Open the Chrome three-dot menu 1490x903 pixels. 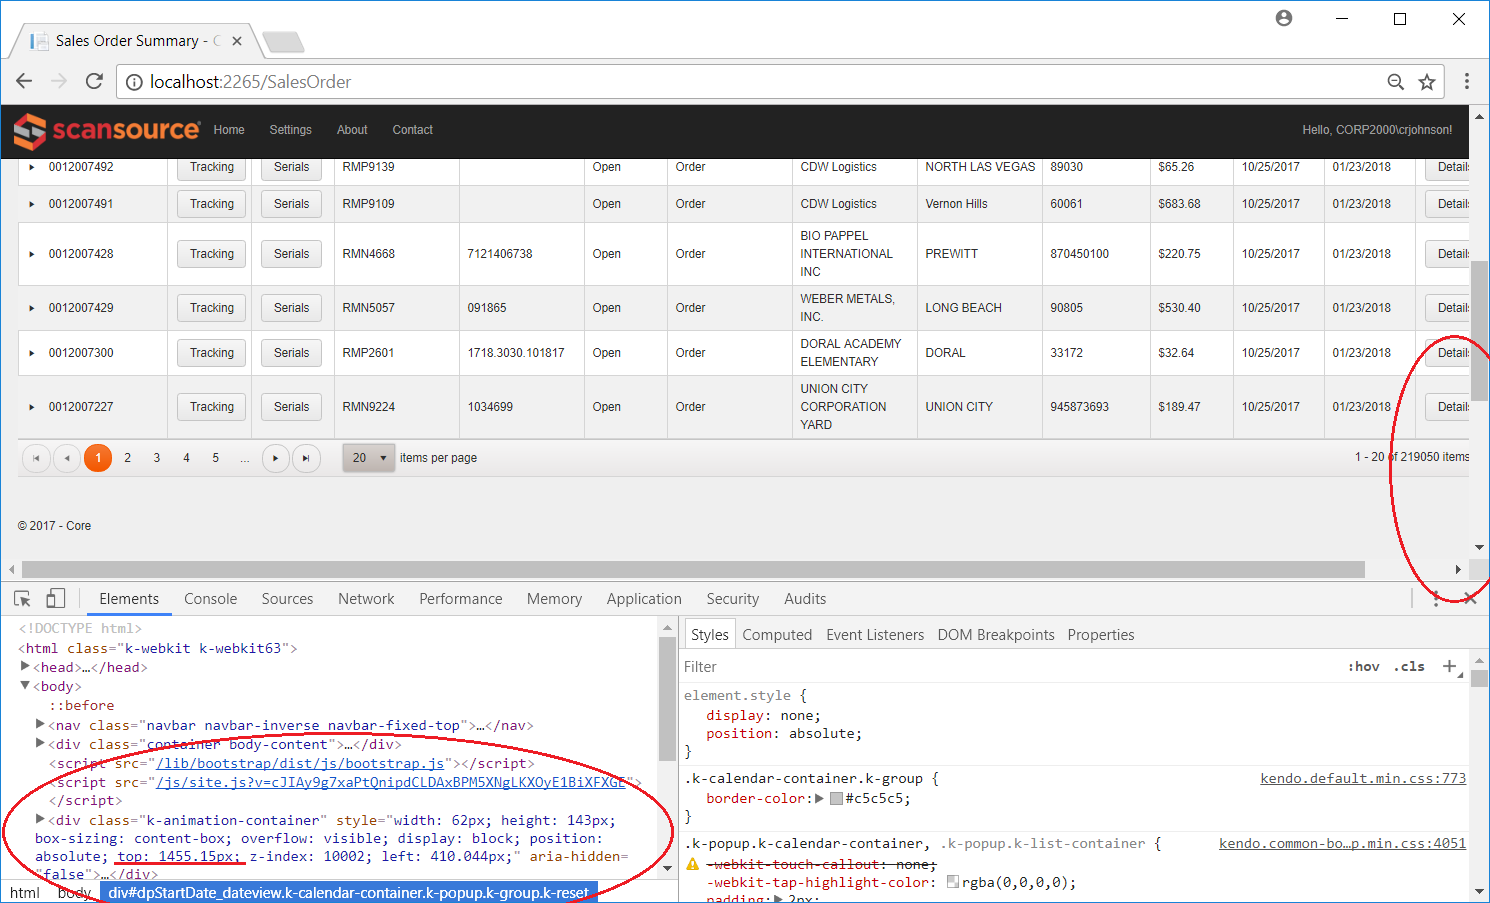coord(1466,82)
